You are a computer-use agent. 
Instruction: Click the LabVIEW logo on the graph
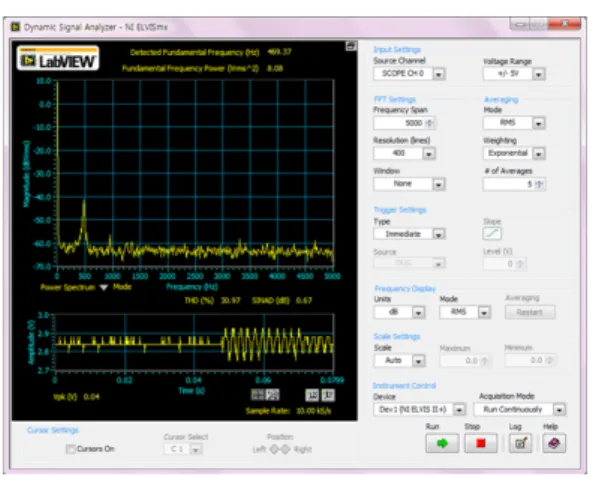[x=58, y=58]
